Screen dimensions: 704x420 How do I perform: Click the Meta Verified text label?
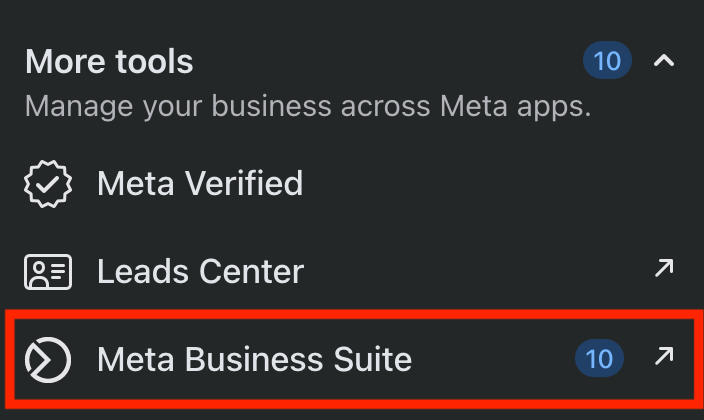(200, 184)
